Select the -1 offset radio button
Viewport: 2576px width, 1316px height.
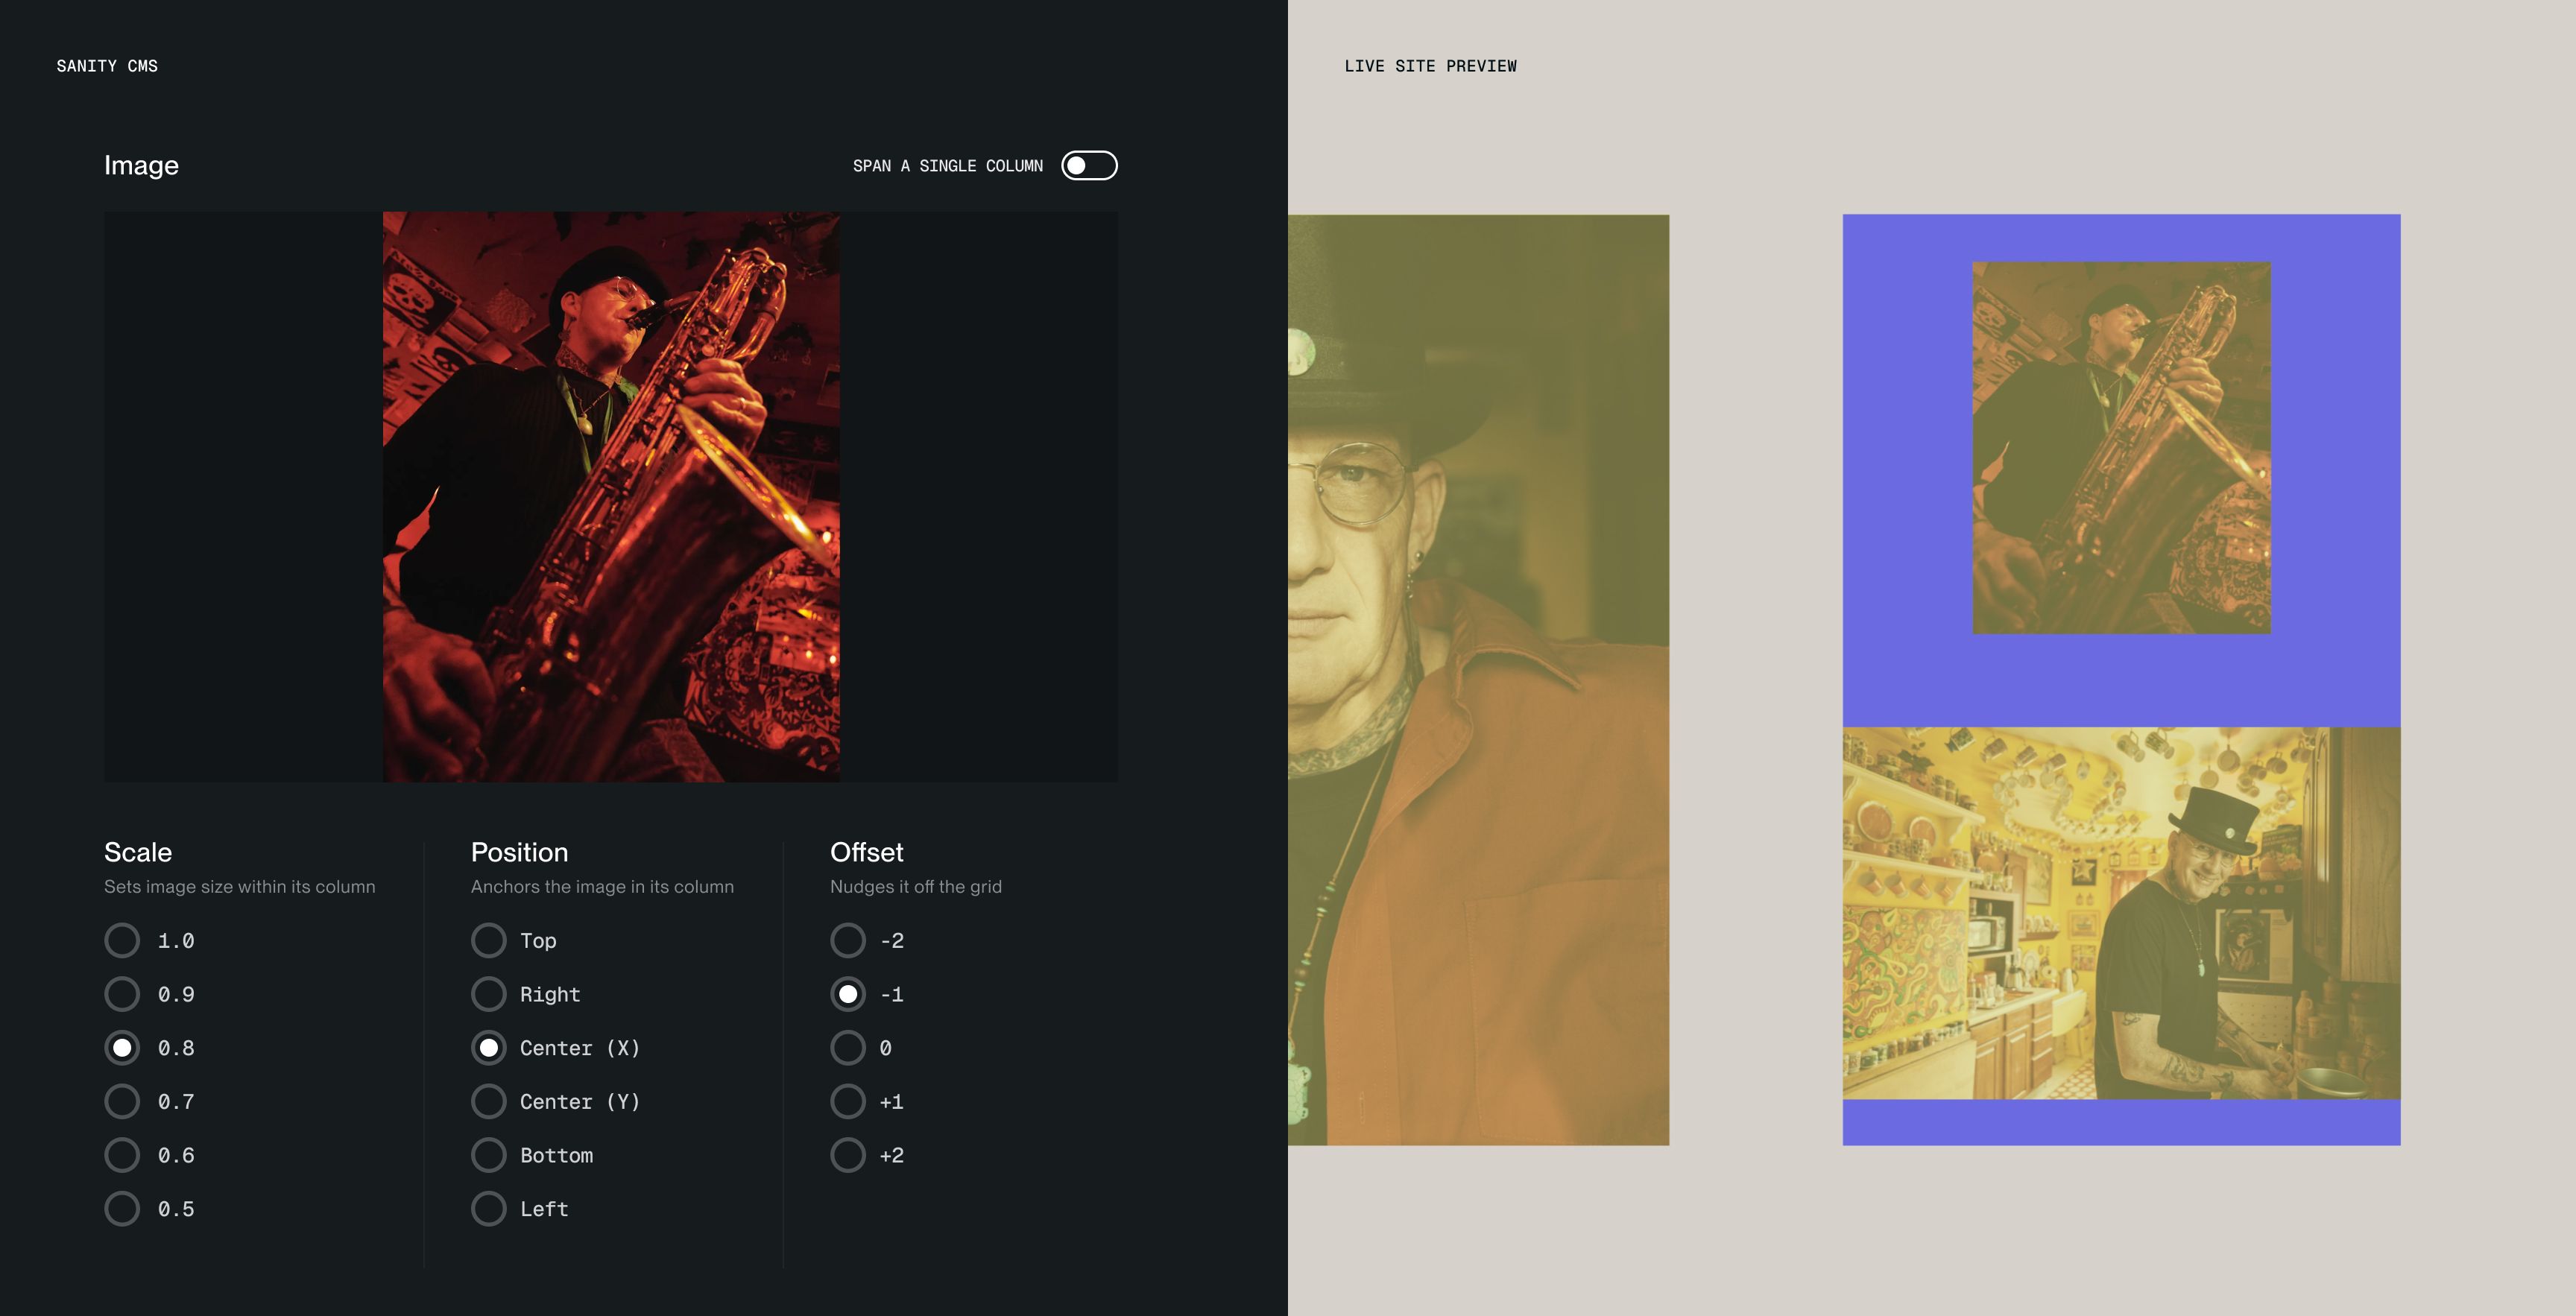[848, 994]
